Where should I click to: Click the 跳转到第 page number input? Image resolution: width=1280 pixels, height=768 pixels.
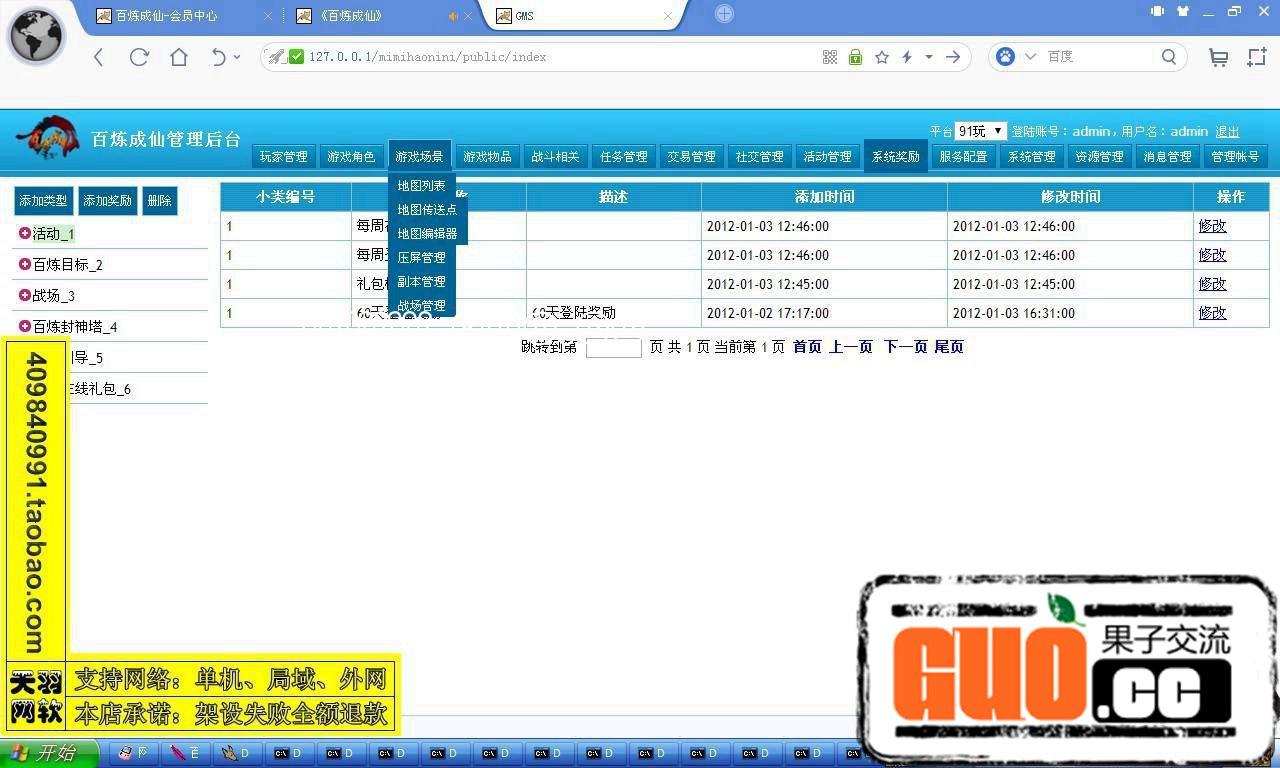[613, 348]
